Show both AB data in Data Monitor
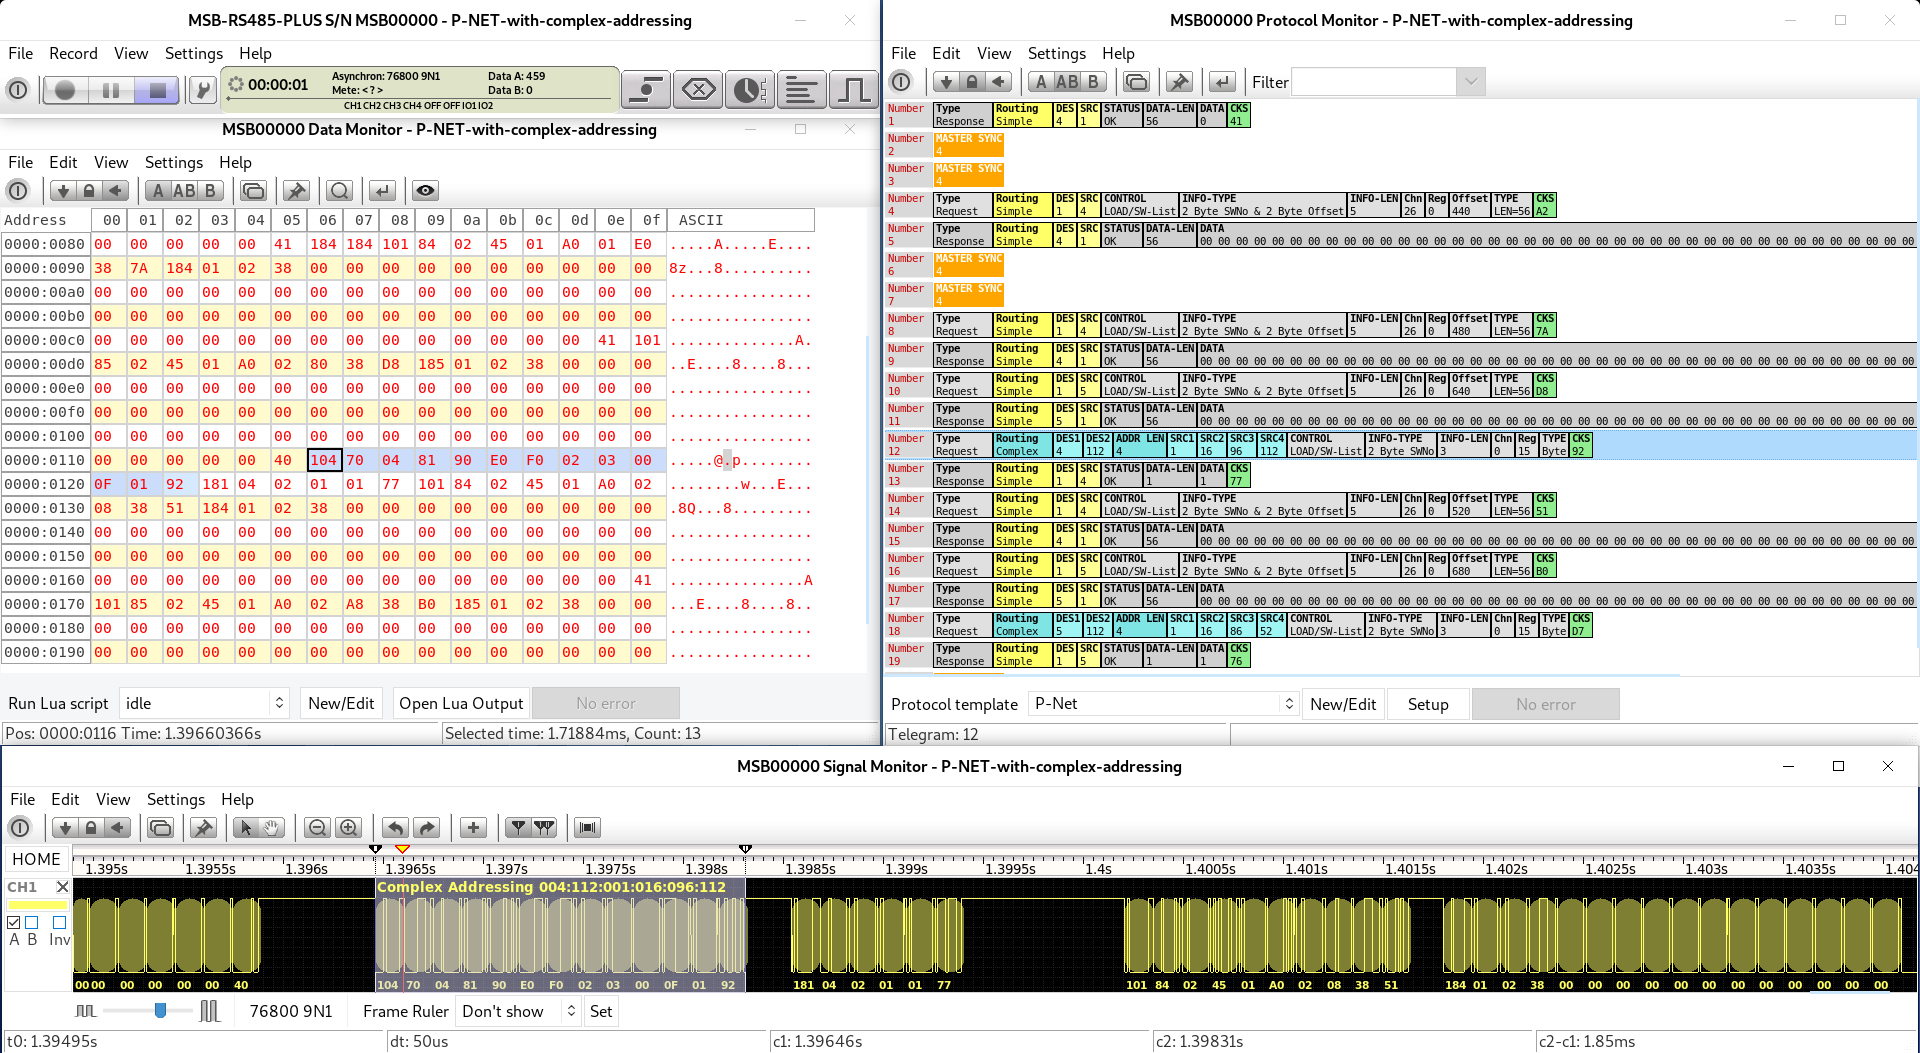 click(184, 191)
